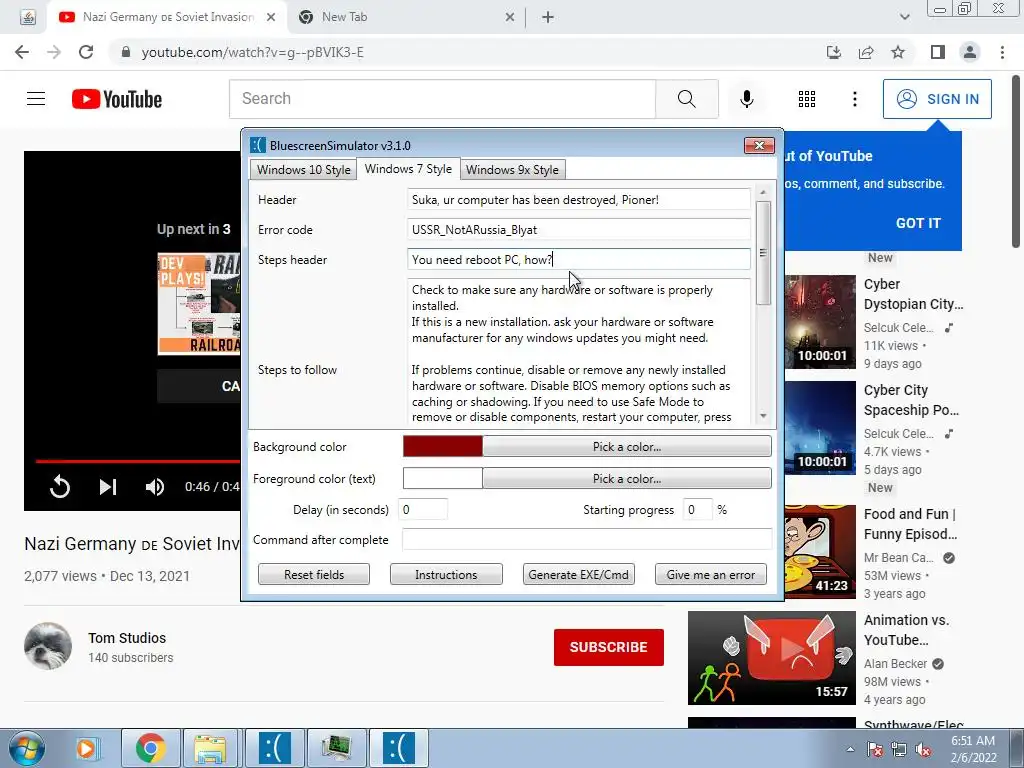
Task: Bookmark this page with star icon
Action: [898, 52]
